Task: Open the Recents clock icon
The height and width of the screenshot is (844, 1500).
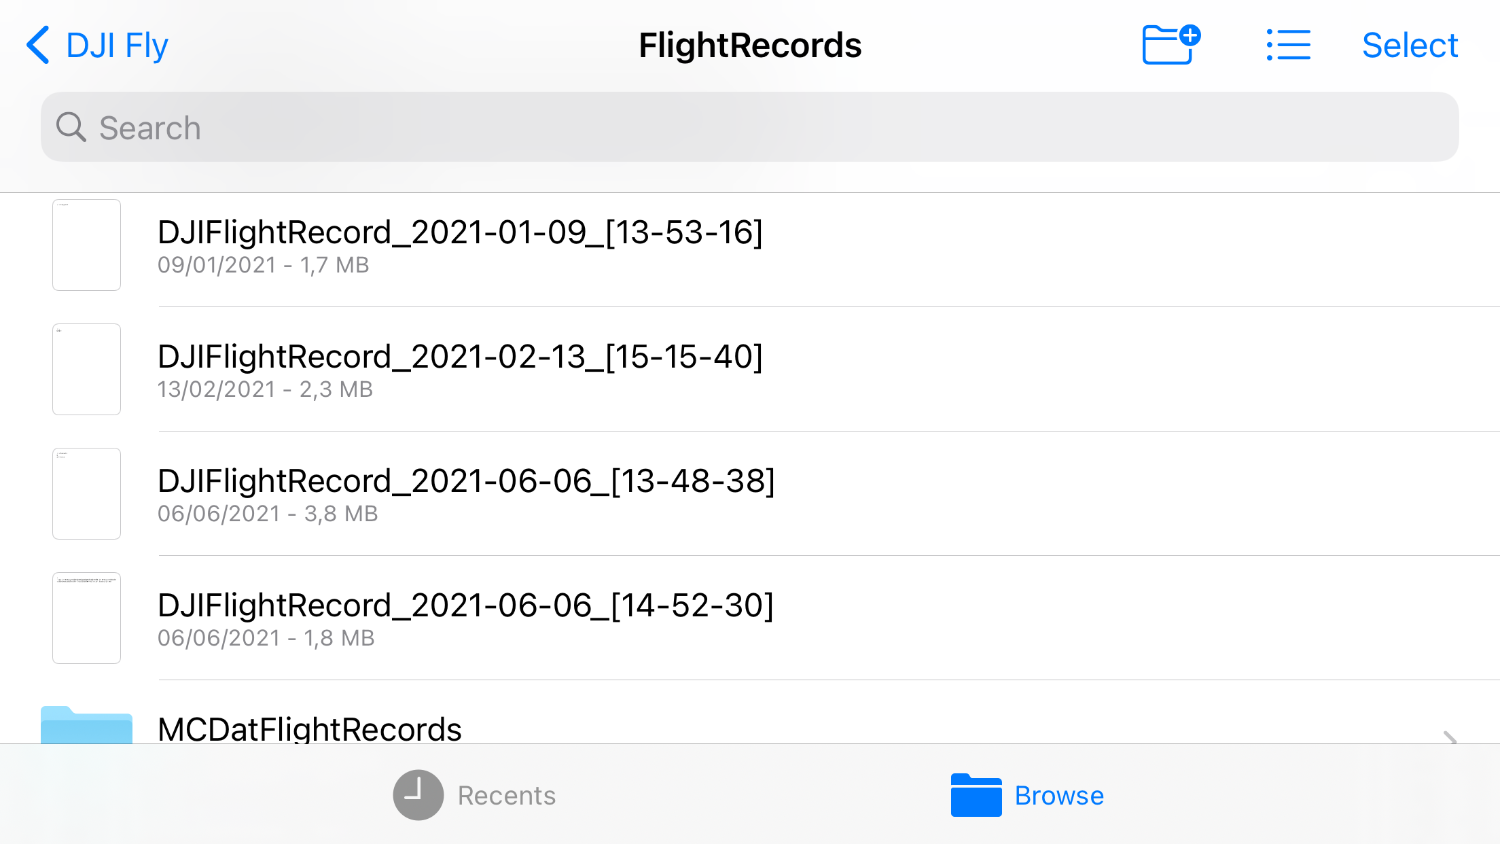Action: click(418, 795)
